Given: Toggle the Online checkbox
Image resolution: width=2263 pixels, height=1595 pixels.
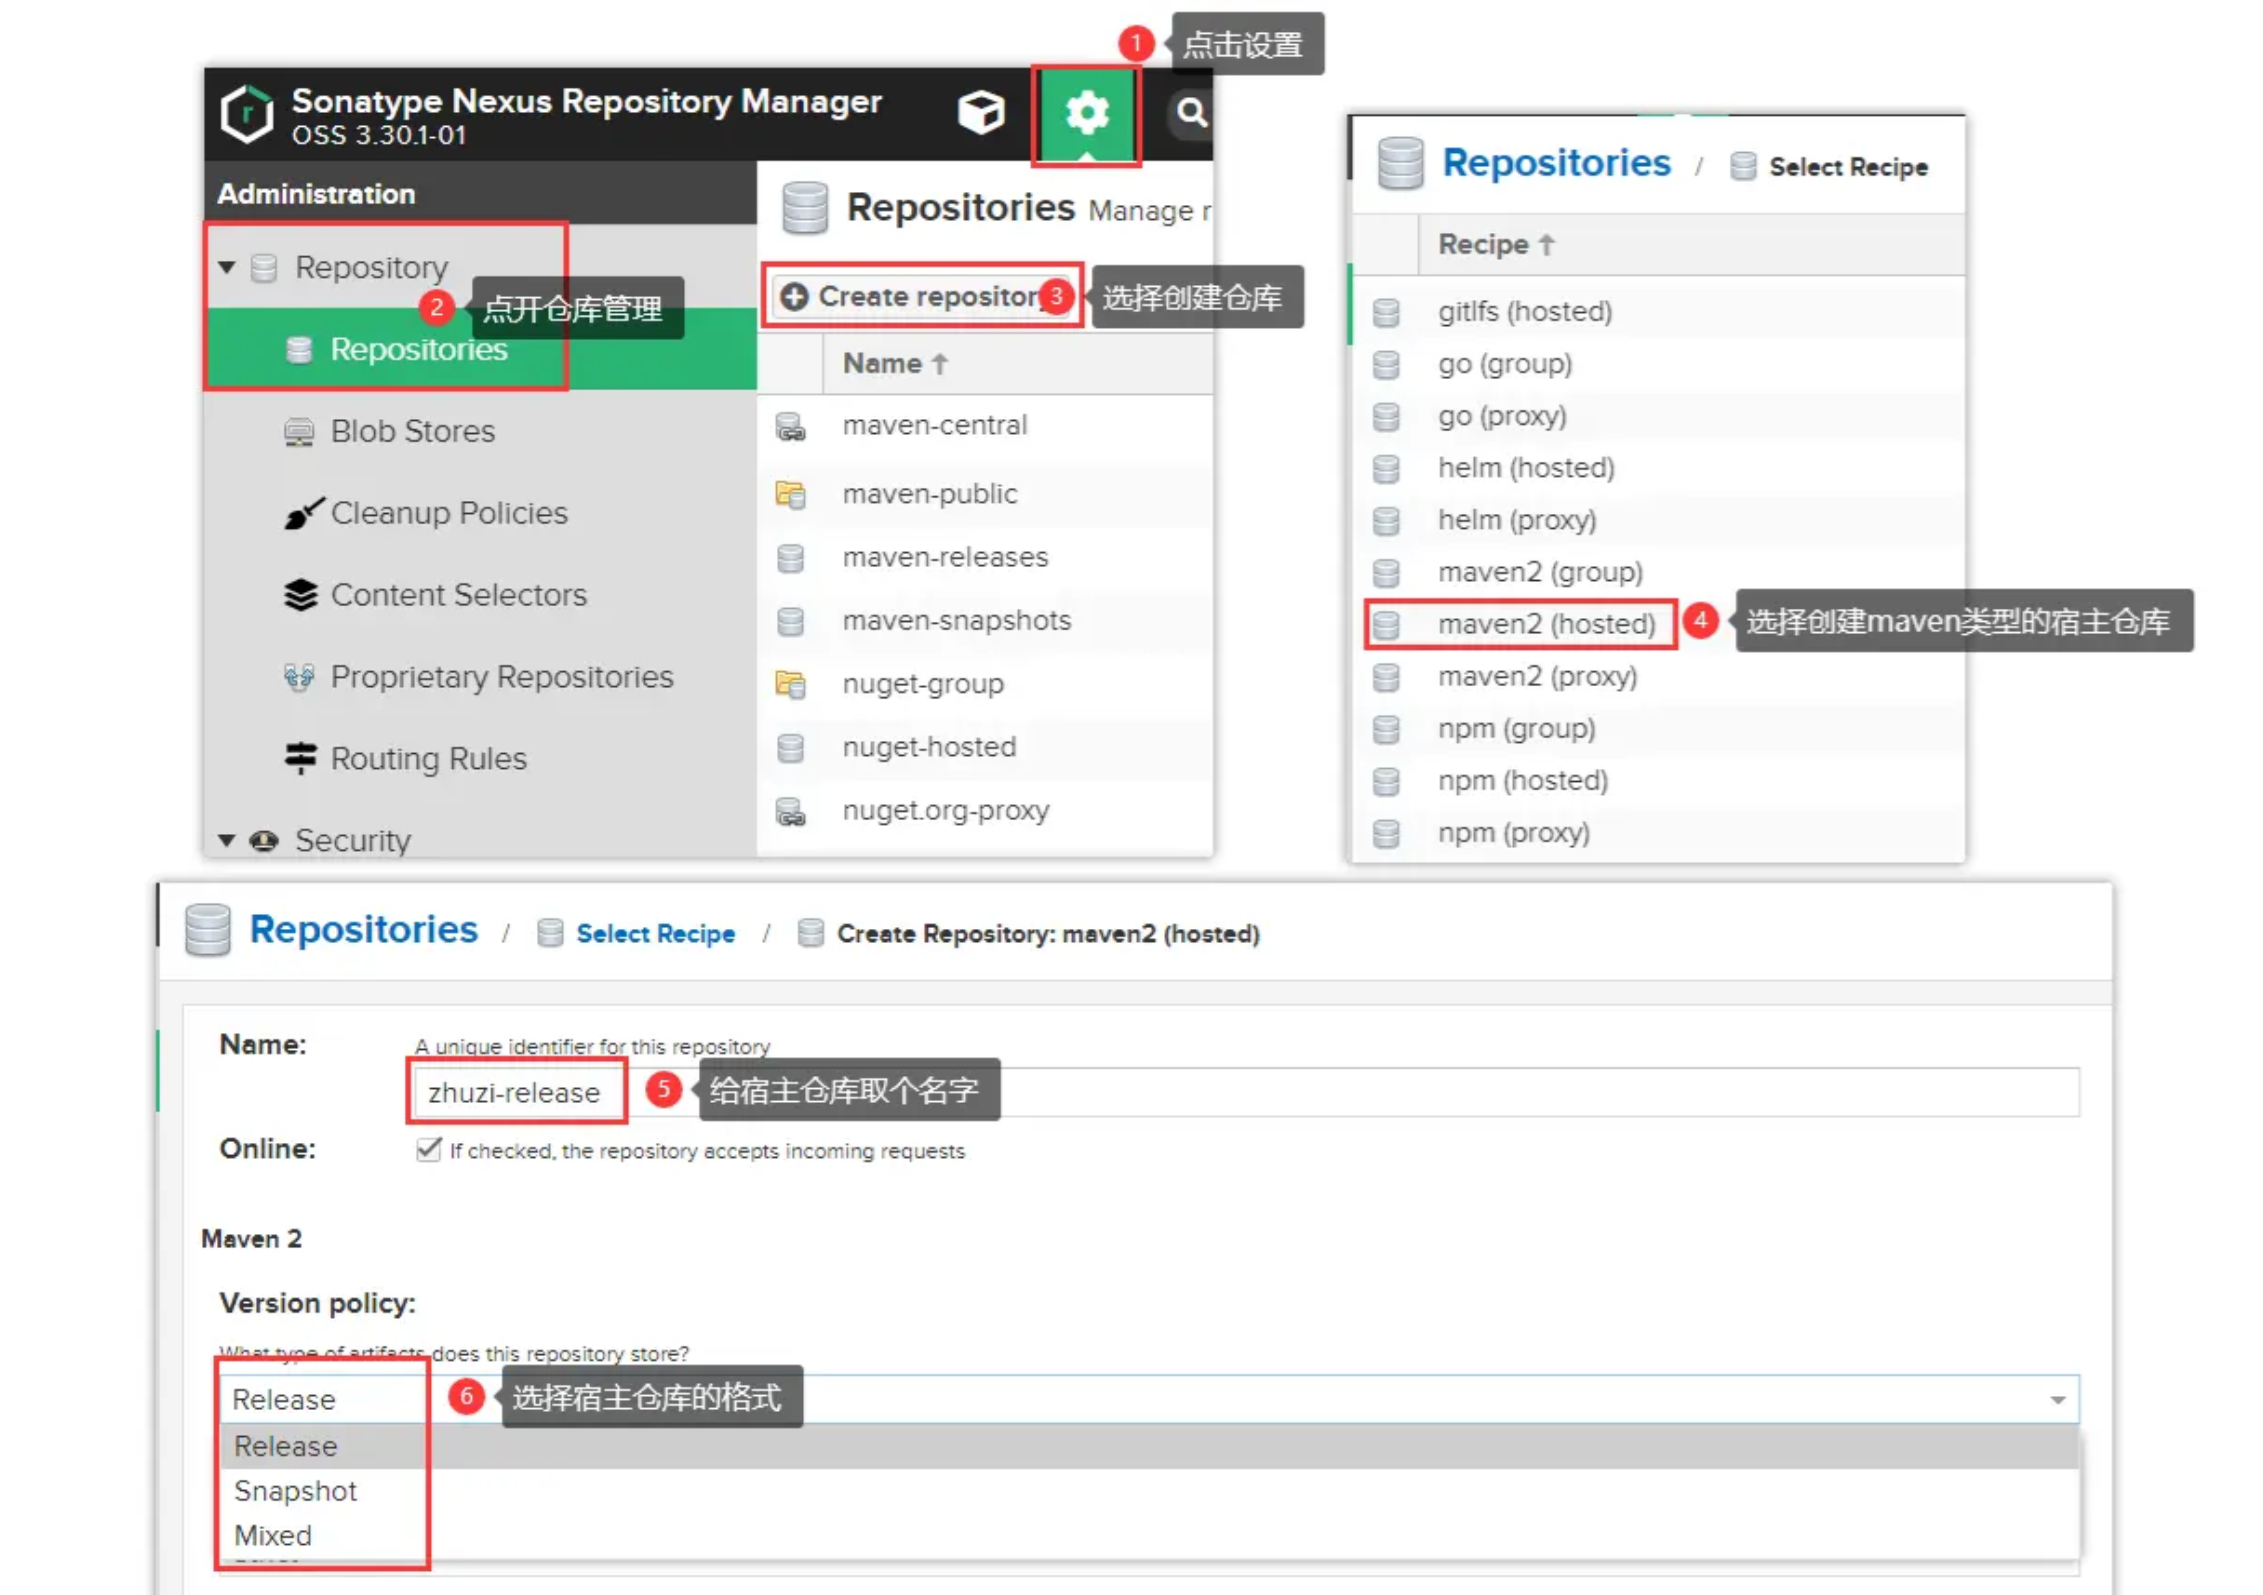Looking at the screenshot, I should pos(428,1149).
